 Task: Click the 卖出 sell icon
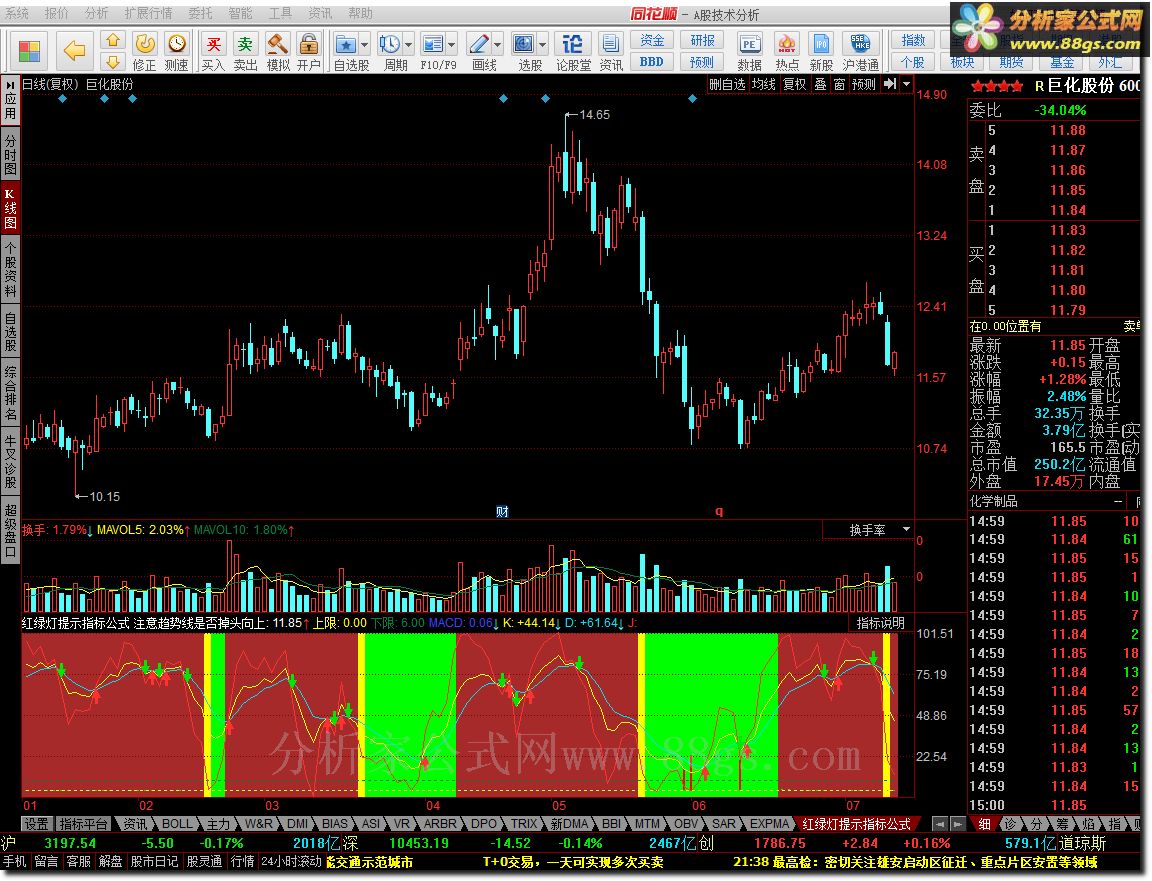click(x=245, y=51)
